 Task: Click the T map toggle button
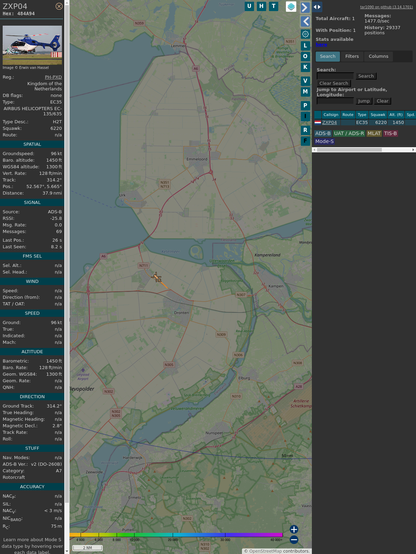point(274,6)
